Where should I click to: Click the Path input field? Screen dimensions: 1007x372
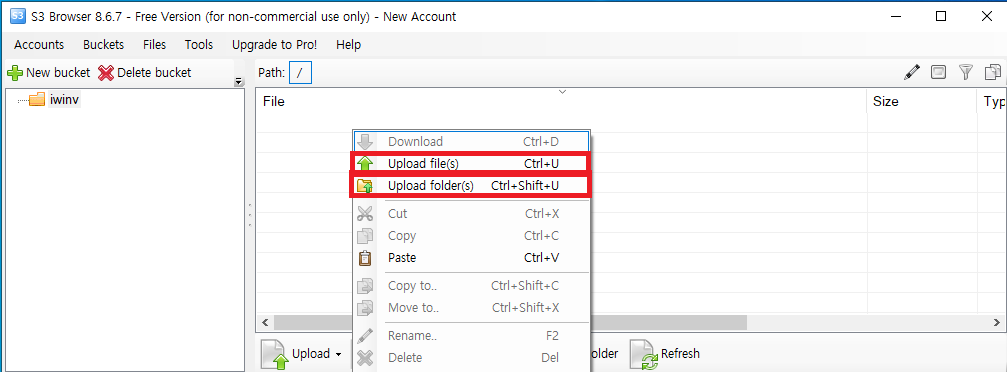tap(301, 73)
